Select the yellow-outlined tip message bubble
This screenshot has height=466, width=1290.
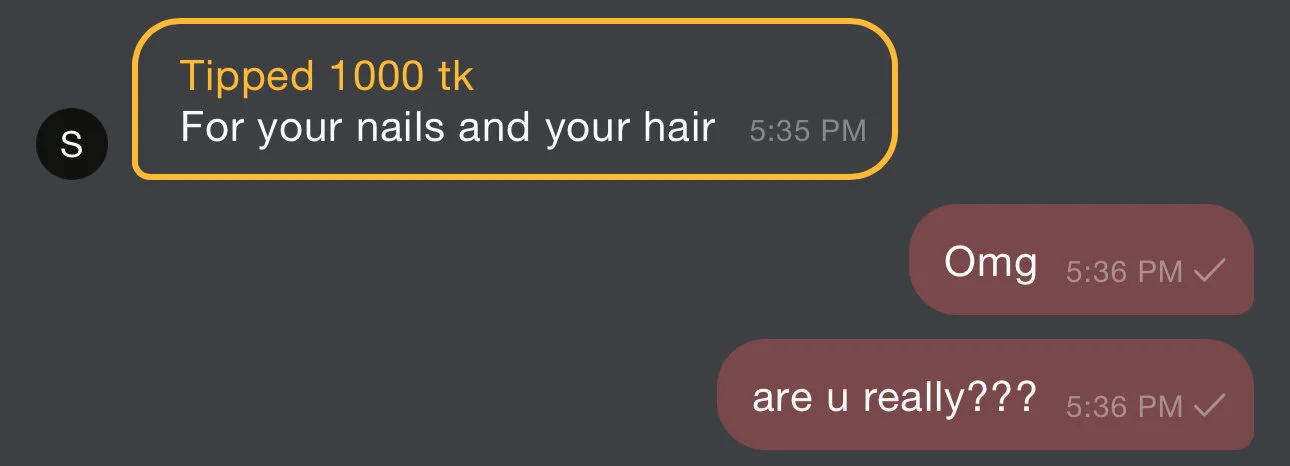514,100
